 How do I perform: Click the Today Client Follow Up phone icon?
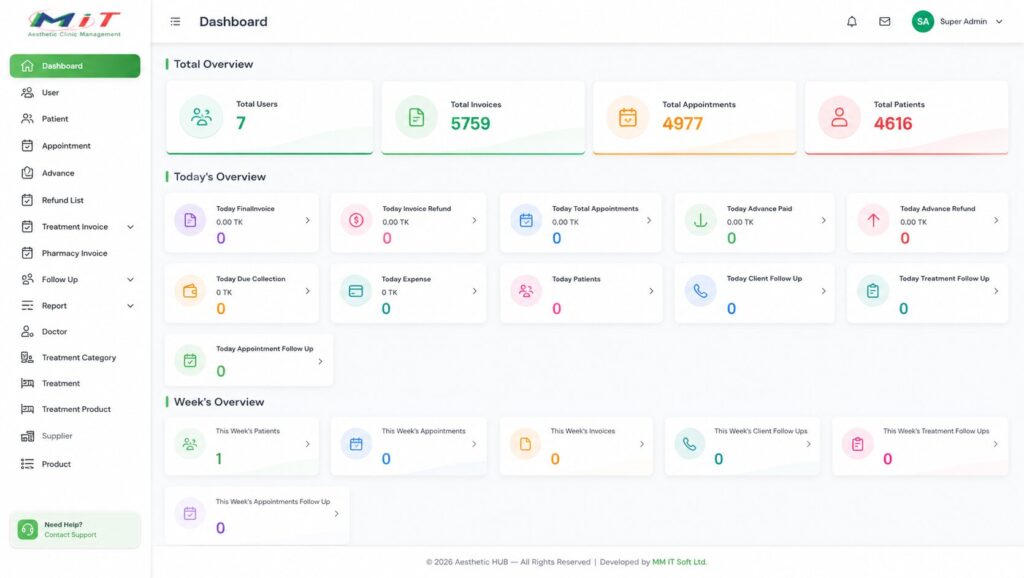click(700, 291)
